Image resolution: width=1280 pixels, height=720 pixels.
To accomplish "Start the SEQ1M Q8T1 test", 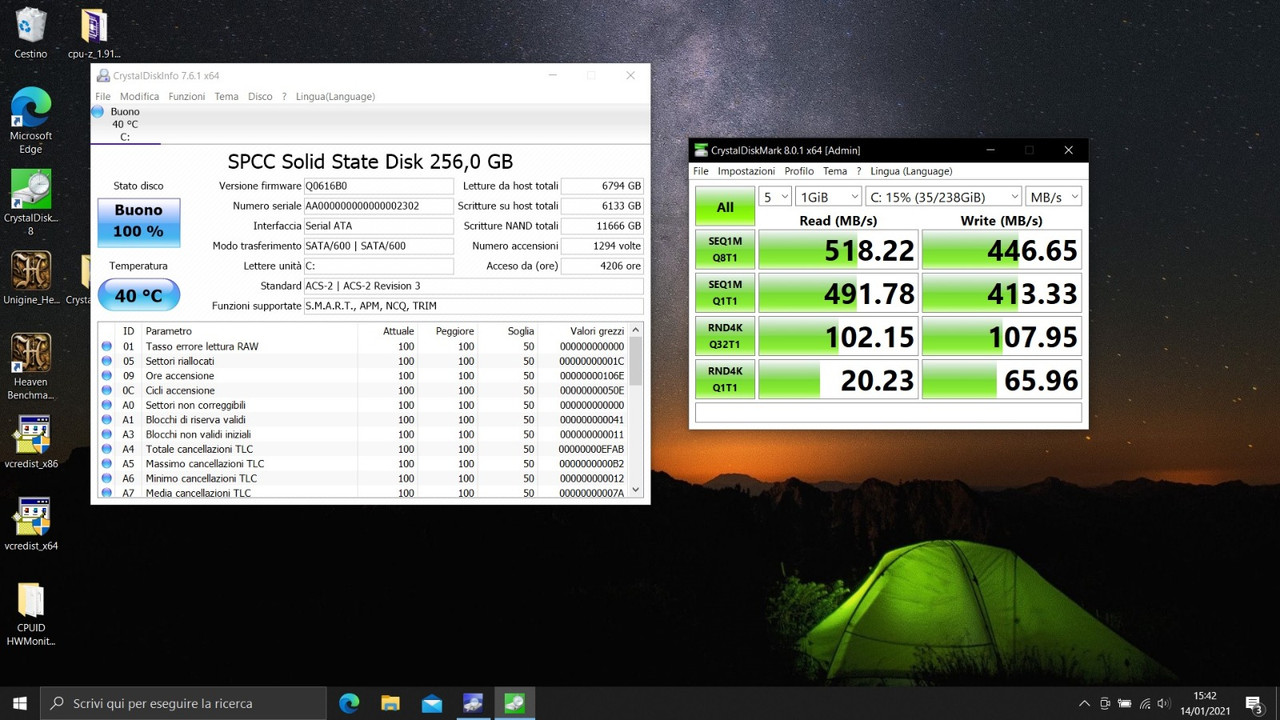I will (725, 249).
